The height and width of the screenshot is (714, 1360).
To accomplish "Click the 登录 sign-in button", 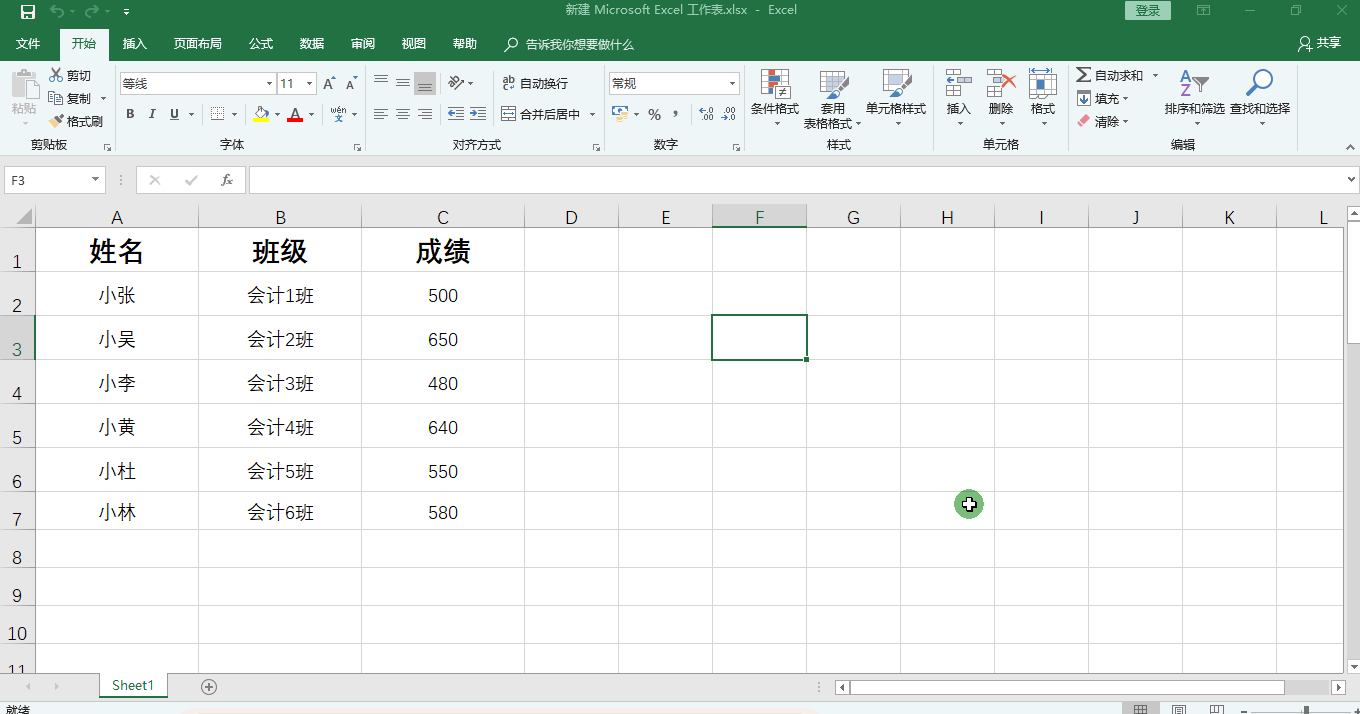I will tap(1147, 11).
